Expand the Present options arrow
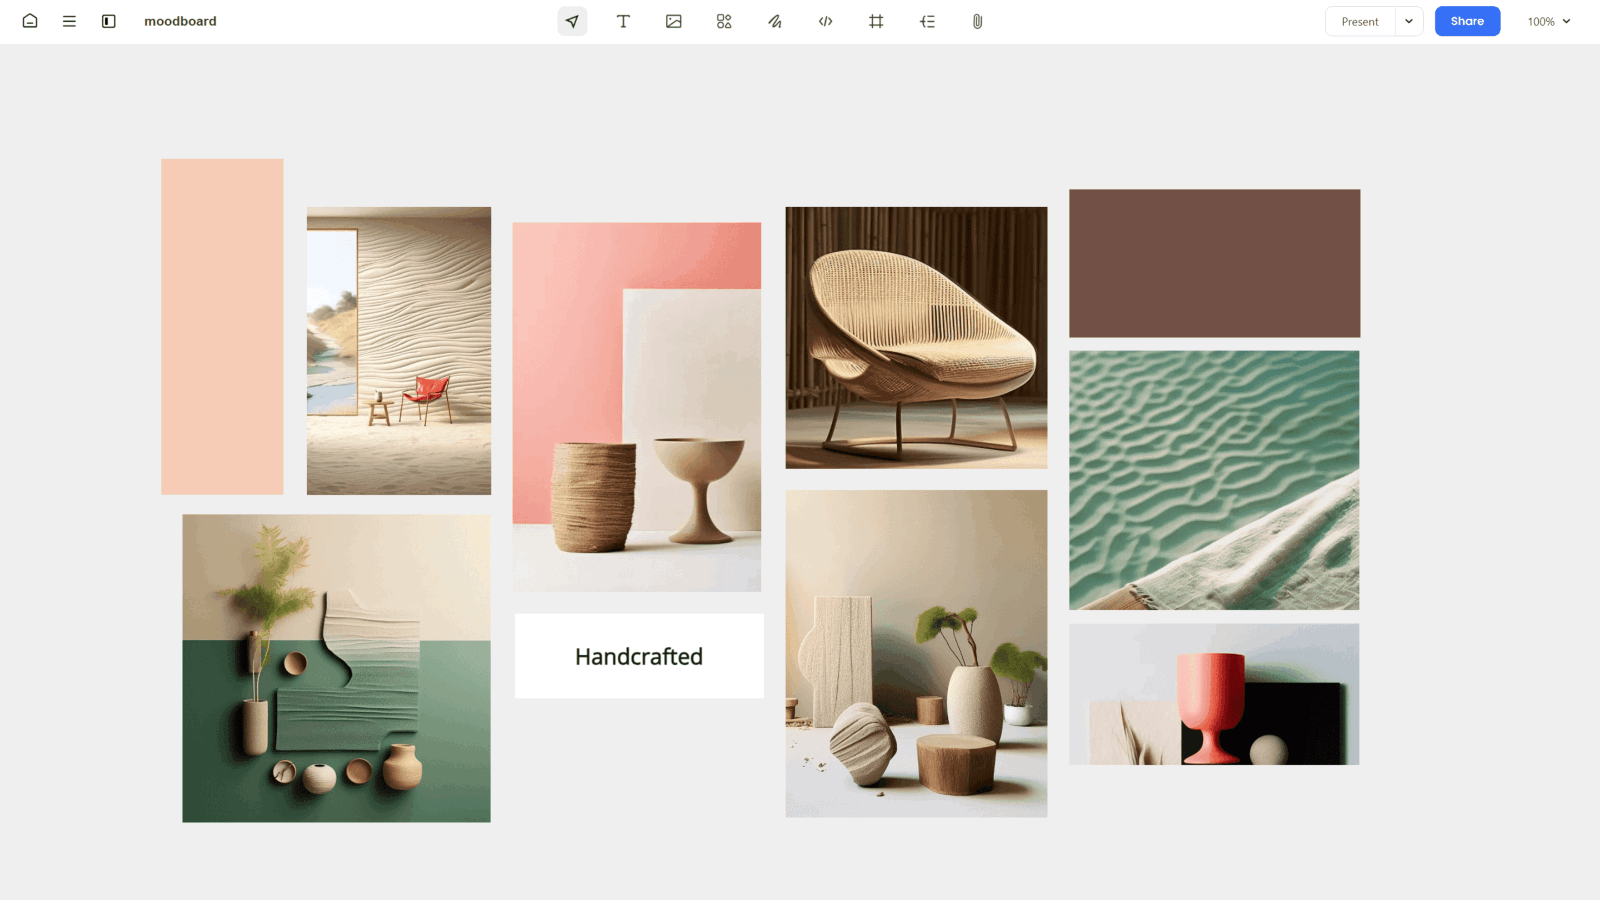Screen dimensions: 1600x900 (x=1409, y=21)
